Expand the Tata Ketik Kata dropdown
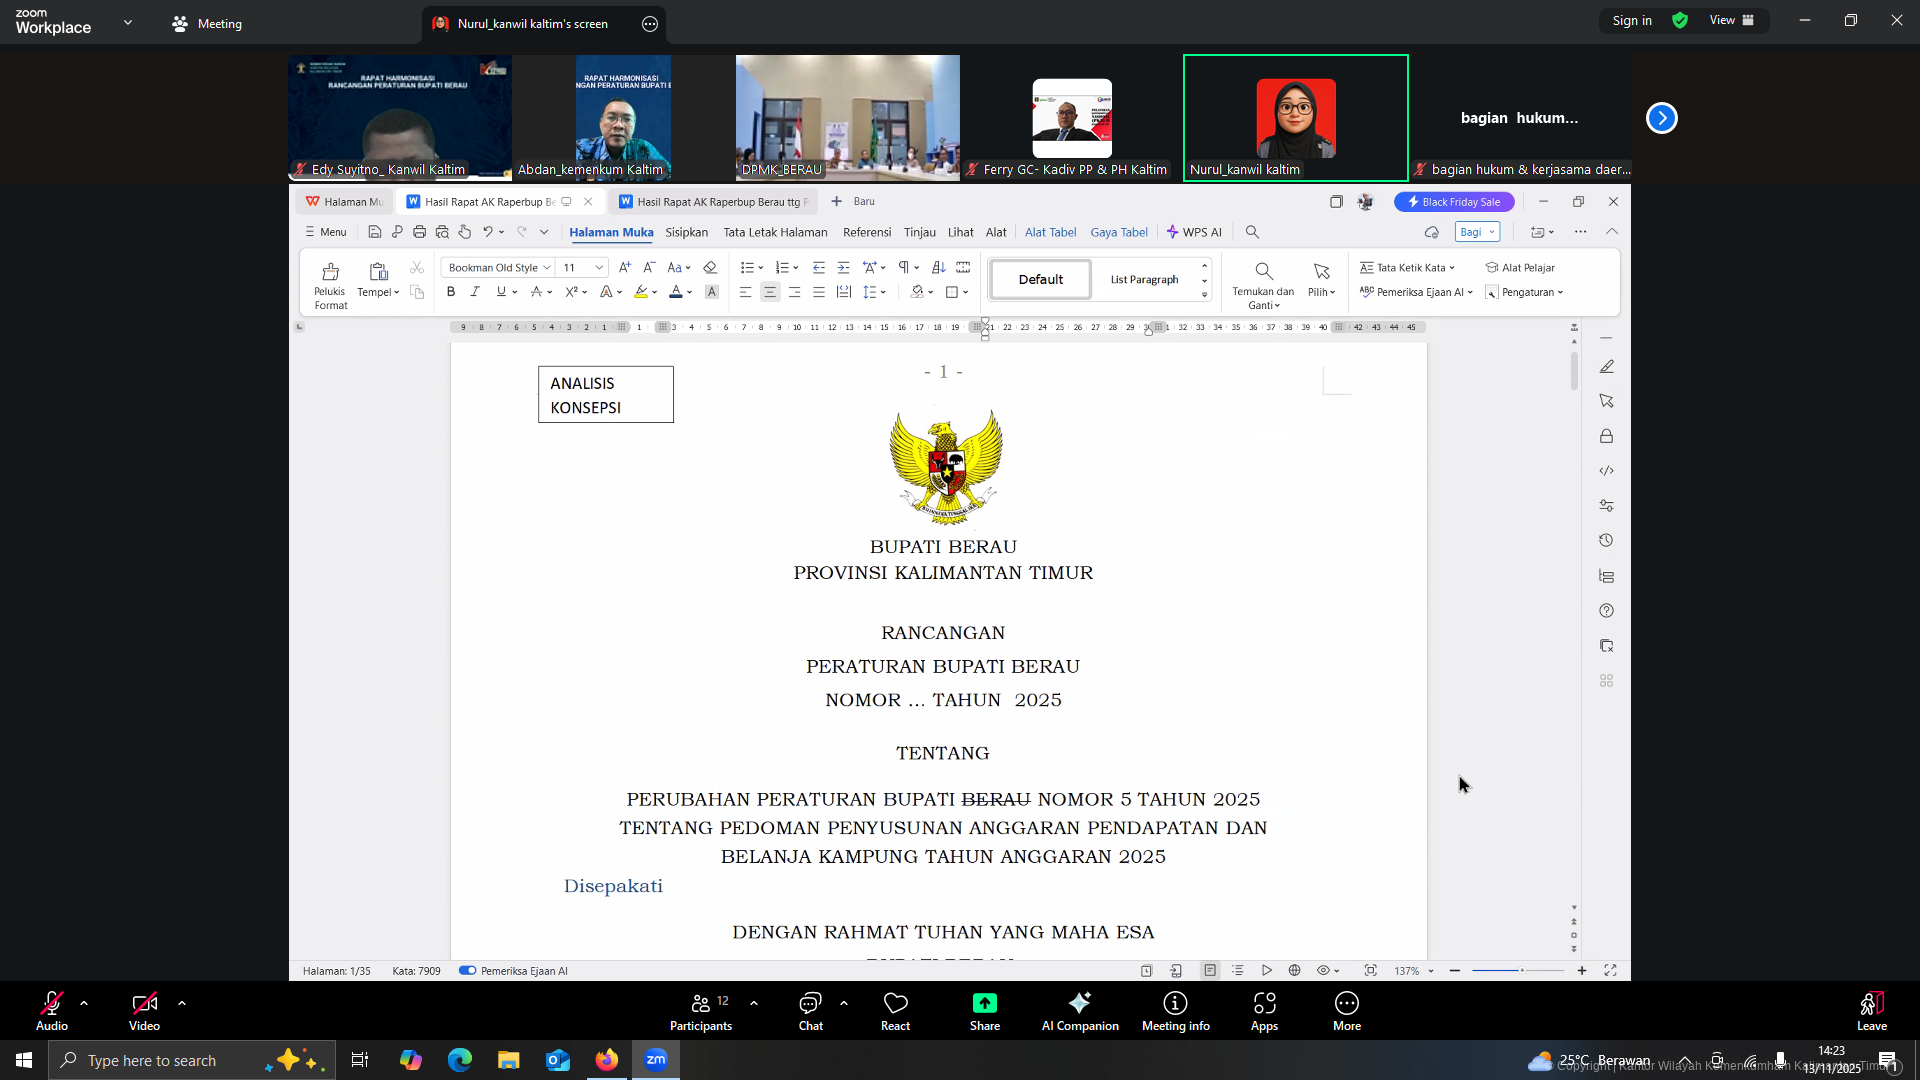 coord(1452,268)
